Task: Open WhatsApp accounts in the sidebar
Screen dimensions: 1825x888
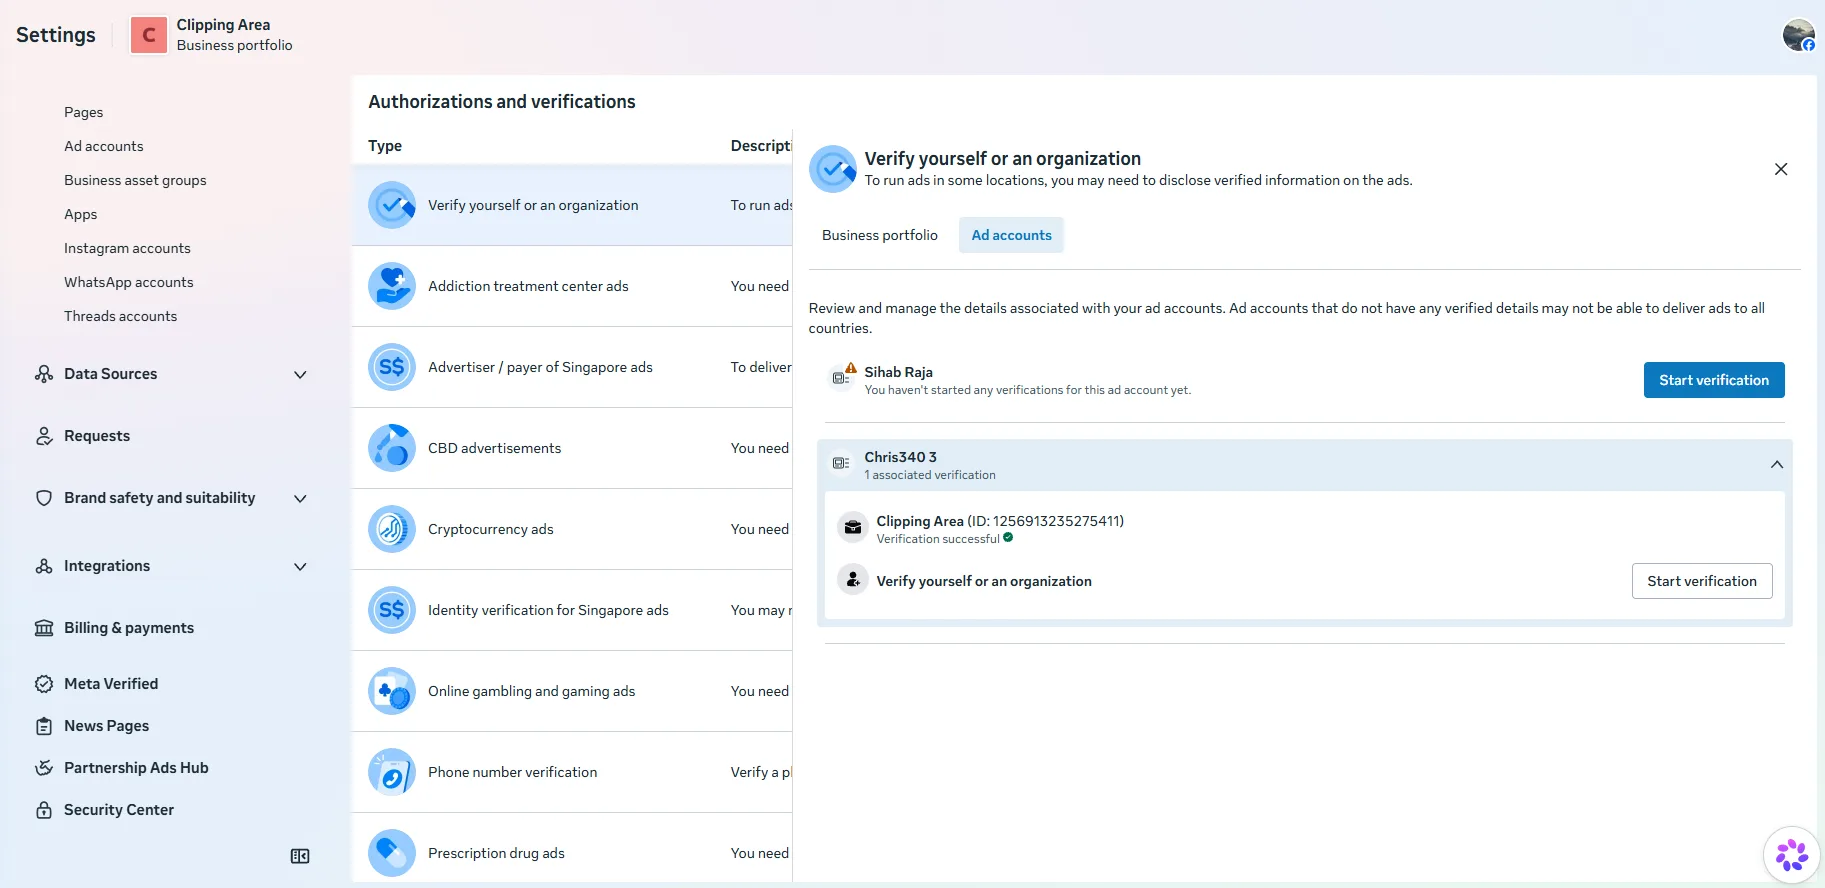Action: click(x=129, y=282)
